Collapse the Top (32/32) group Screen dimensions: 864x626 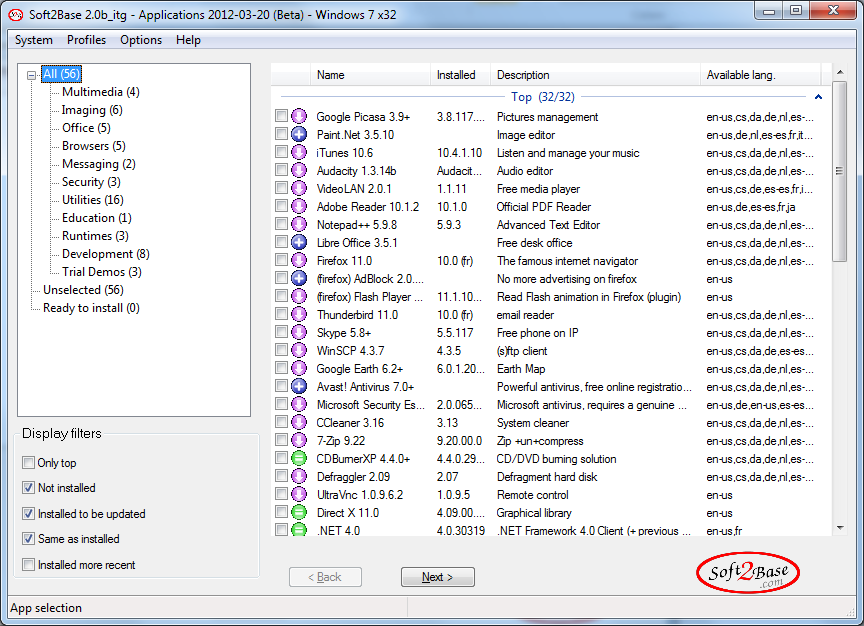click(818, 97)
